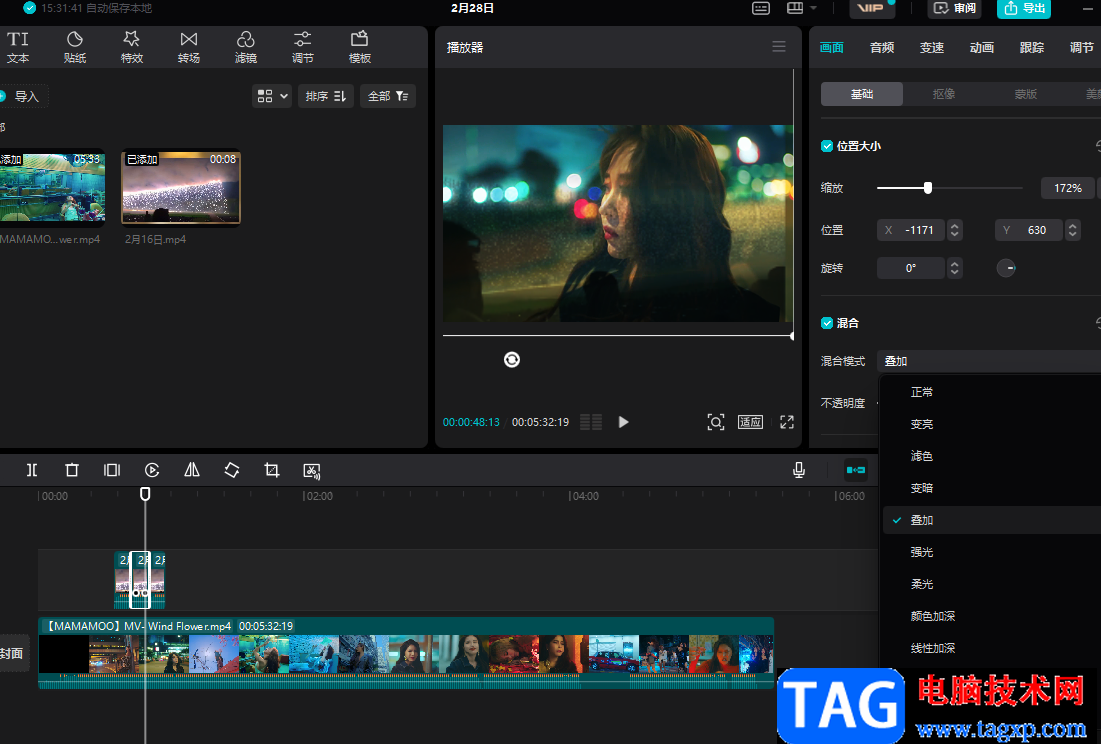Image resolution: width=1101 pixels, height=744 pixels.
Task: Click the 导出 export button
Action: [x=1024, y=8]
